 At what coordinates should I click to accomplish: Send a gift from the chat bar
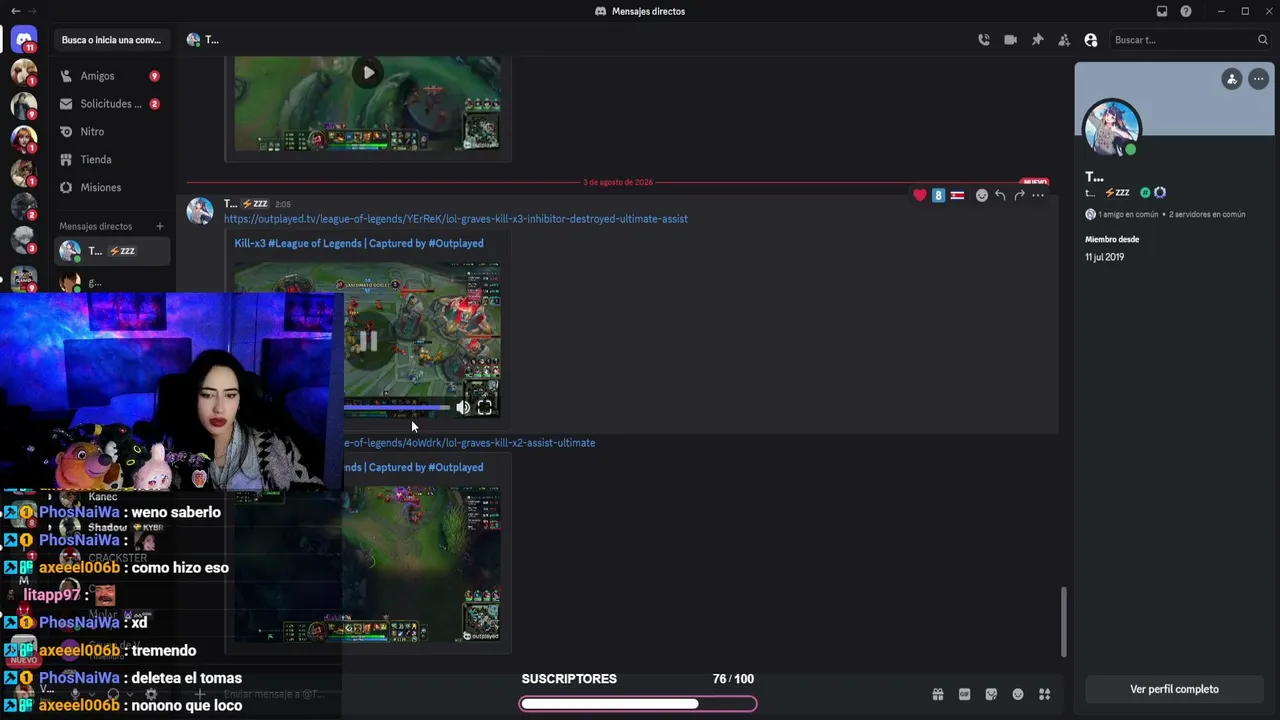coord(938,694)
